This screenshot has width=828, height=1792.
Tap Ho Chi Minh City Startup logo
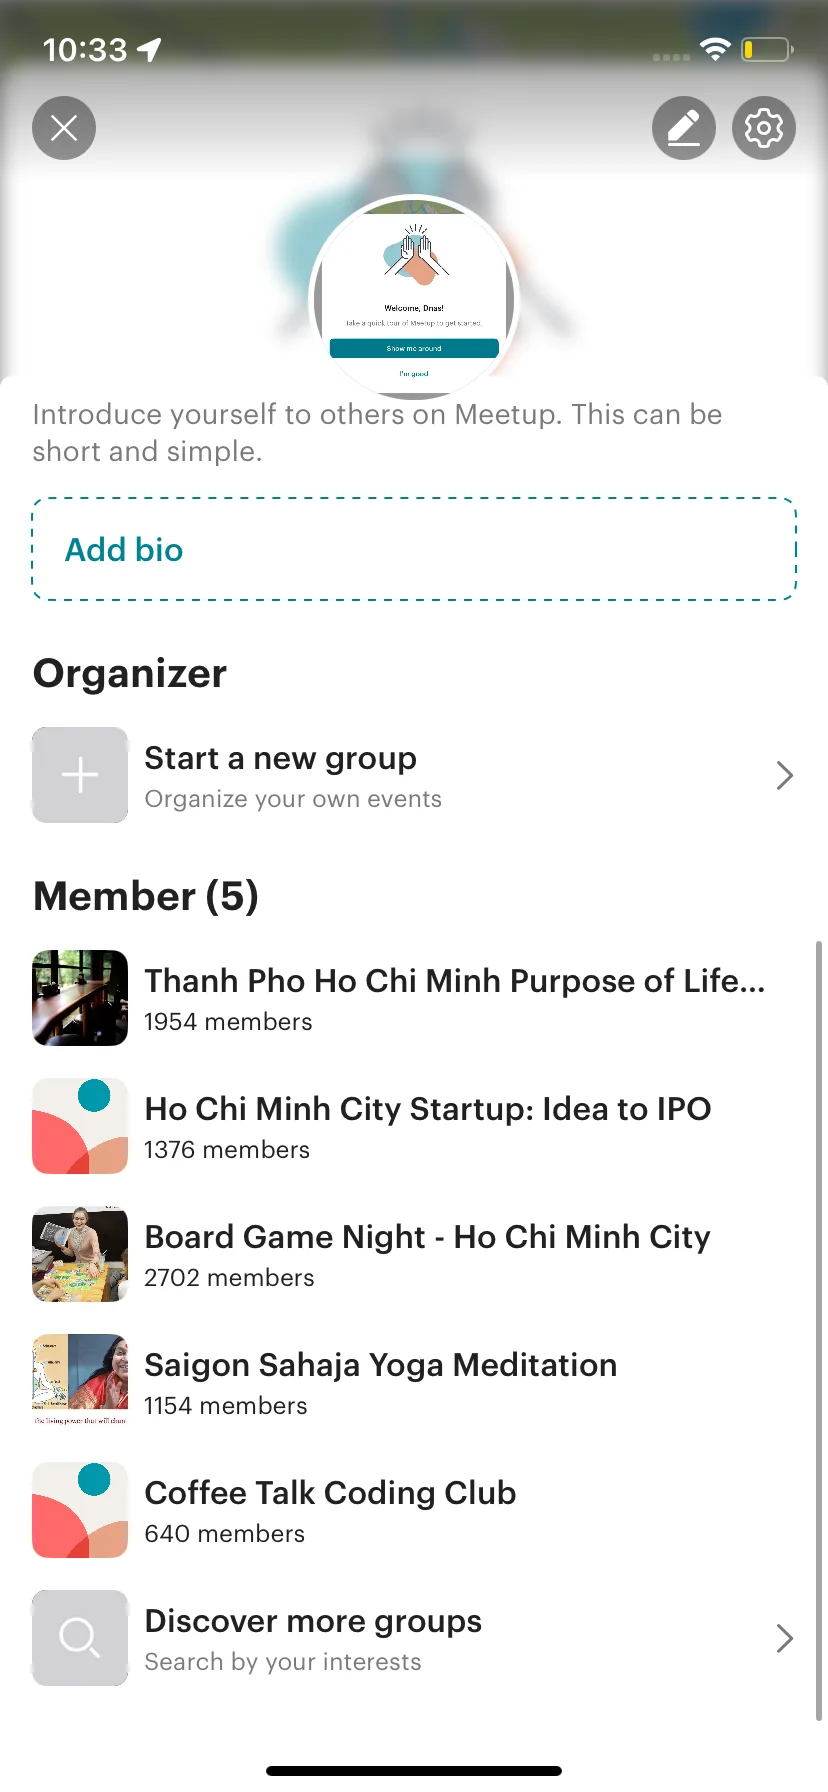[80, 1126]
